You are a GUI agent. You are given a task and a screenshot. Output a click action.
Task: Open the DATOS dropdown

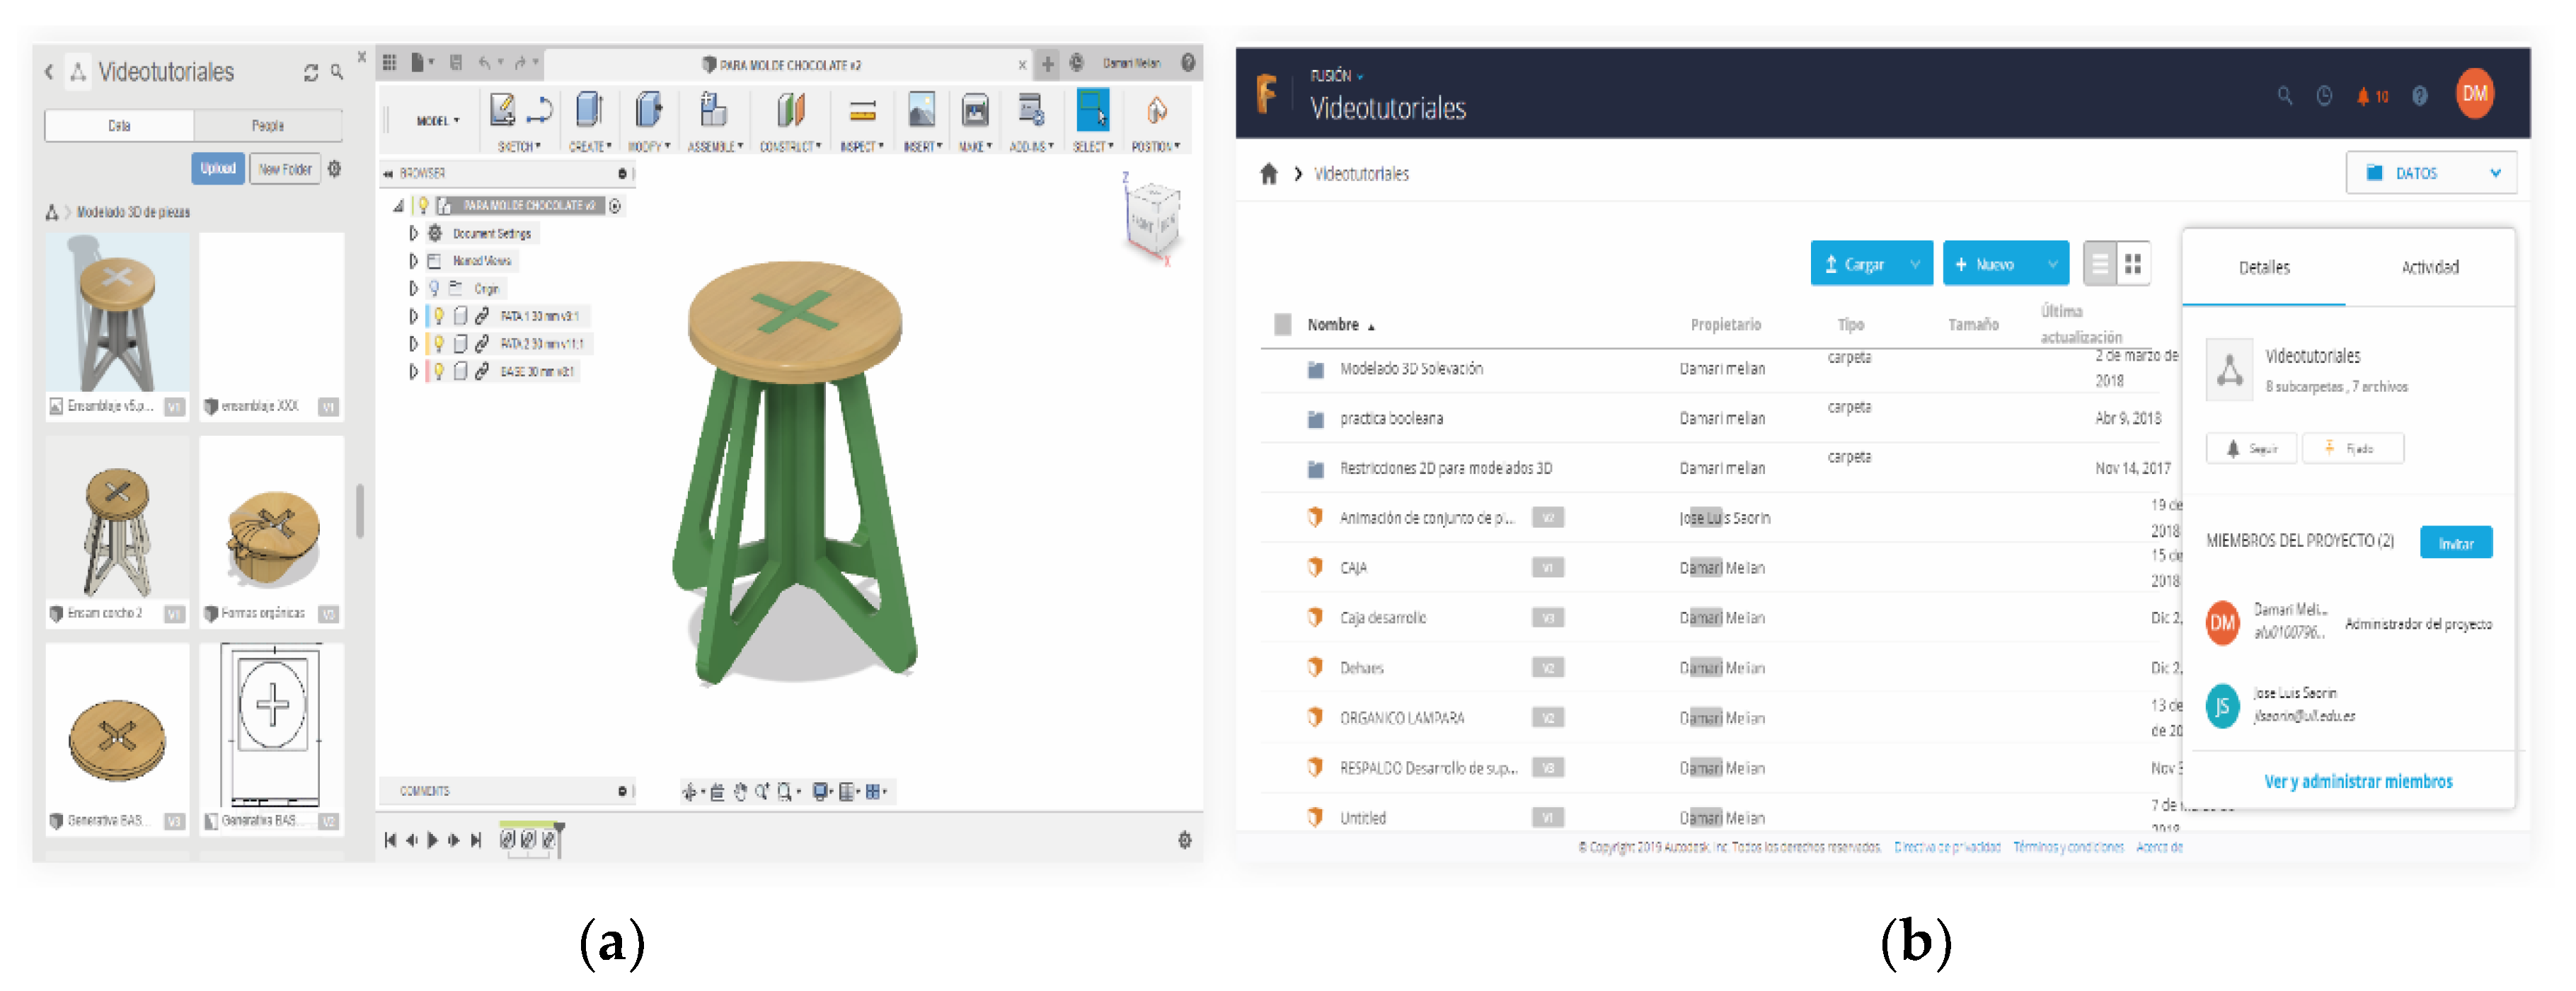pyautogui.click(x=2431, y=173)
